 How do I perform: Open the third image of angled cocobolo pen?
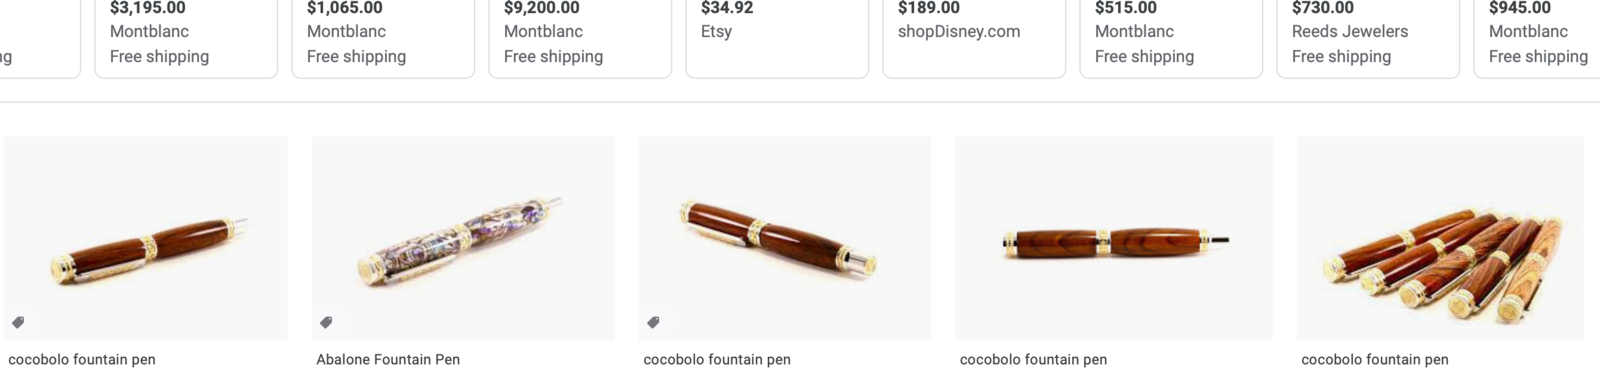[785, 238]
